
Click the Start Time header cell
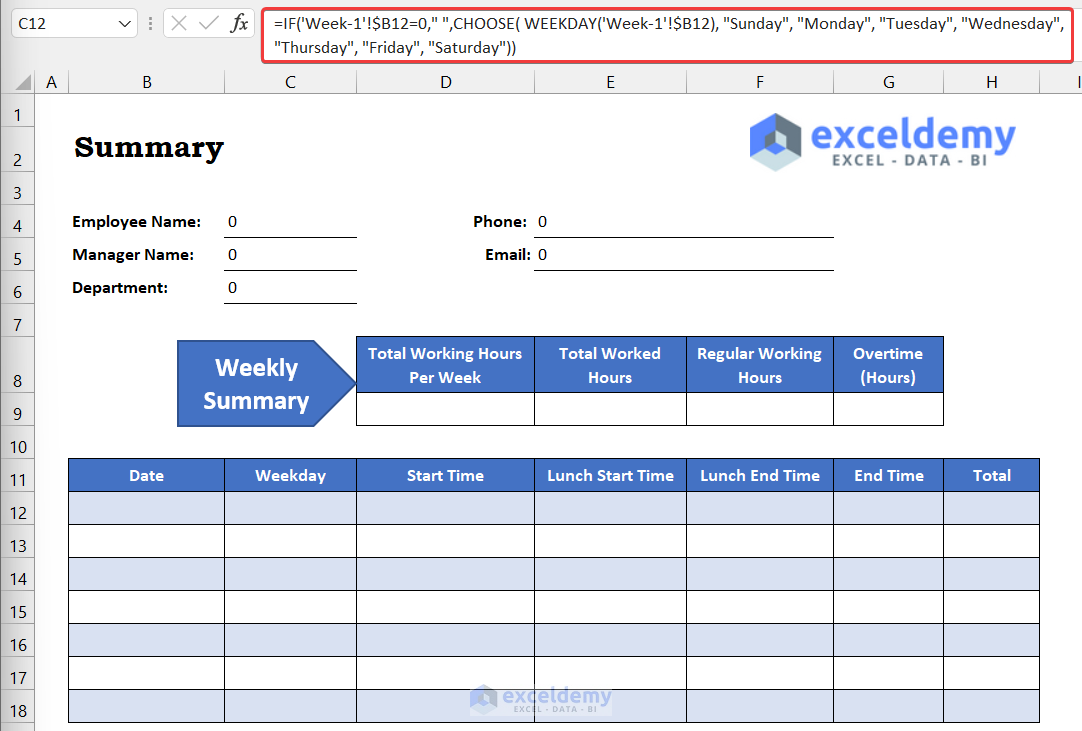pyautogui.click(x=445, y=475)
